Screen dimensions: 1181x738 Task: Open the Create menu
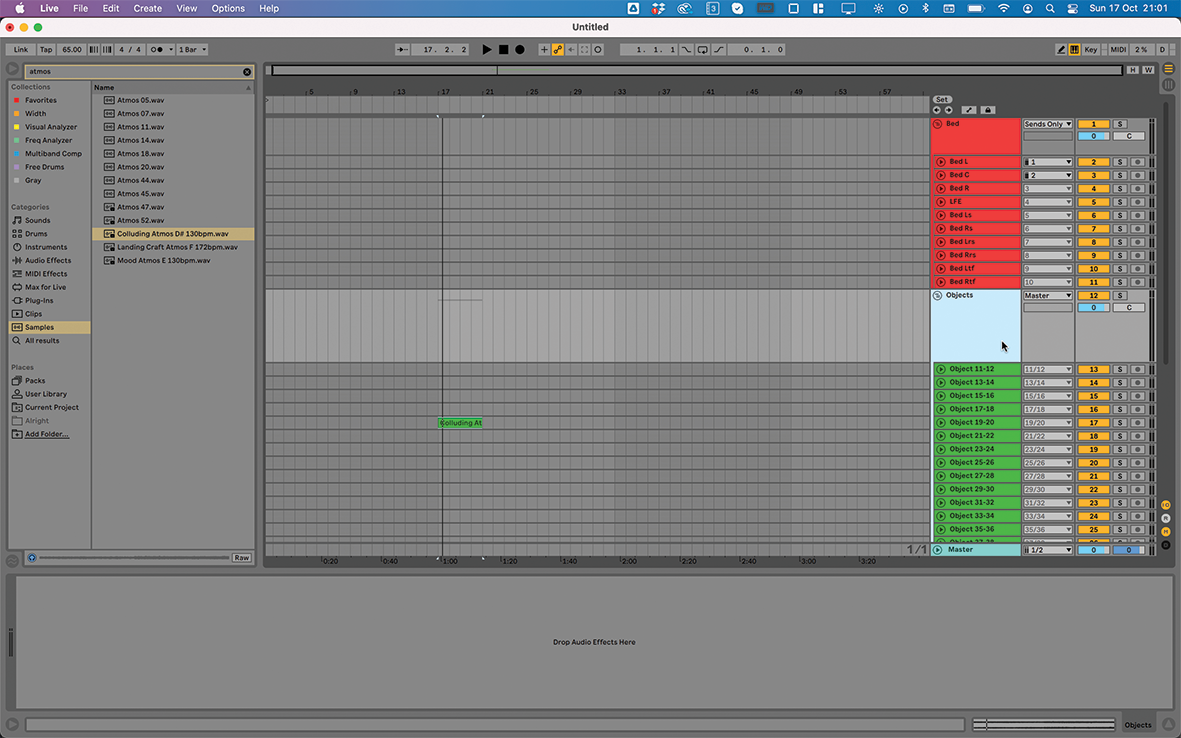[147, 8]
